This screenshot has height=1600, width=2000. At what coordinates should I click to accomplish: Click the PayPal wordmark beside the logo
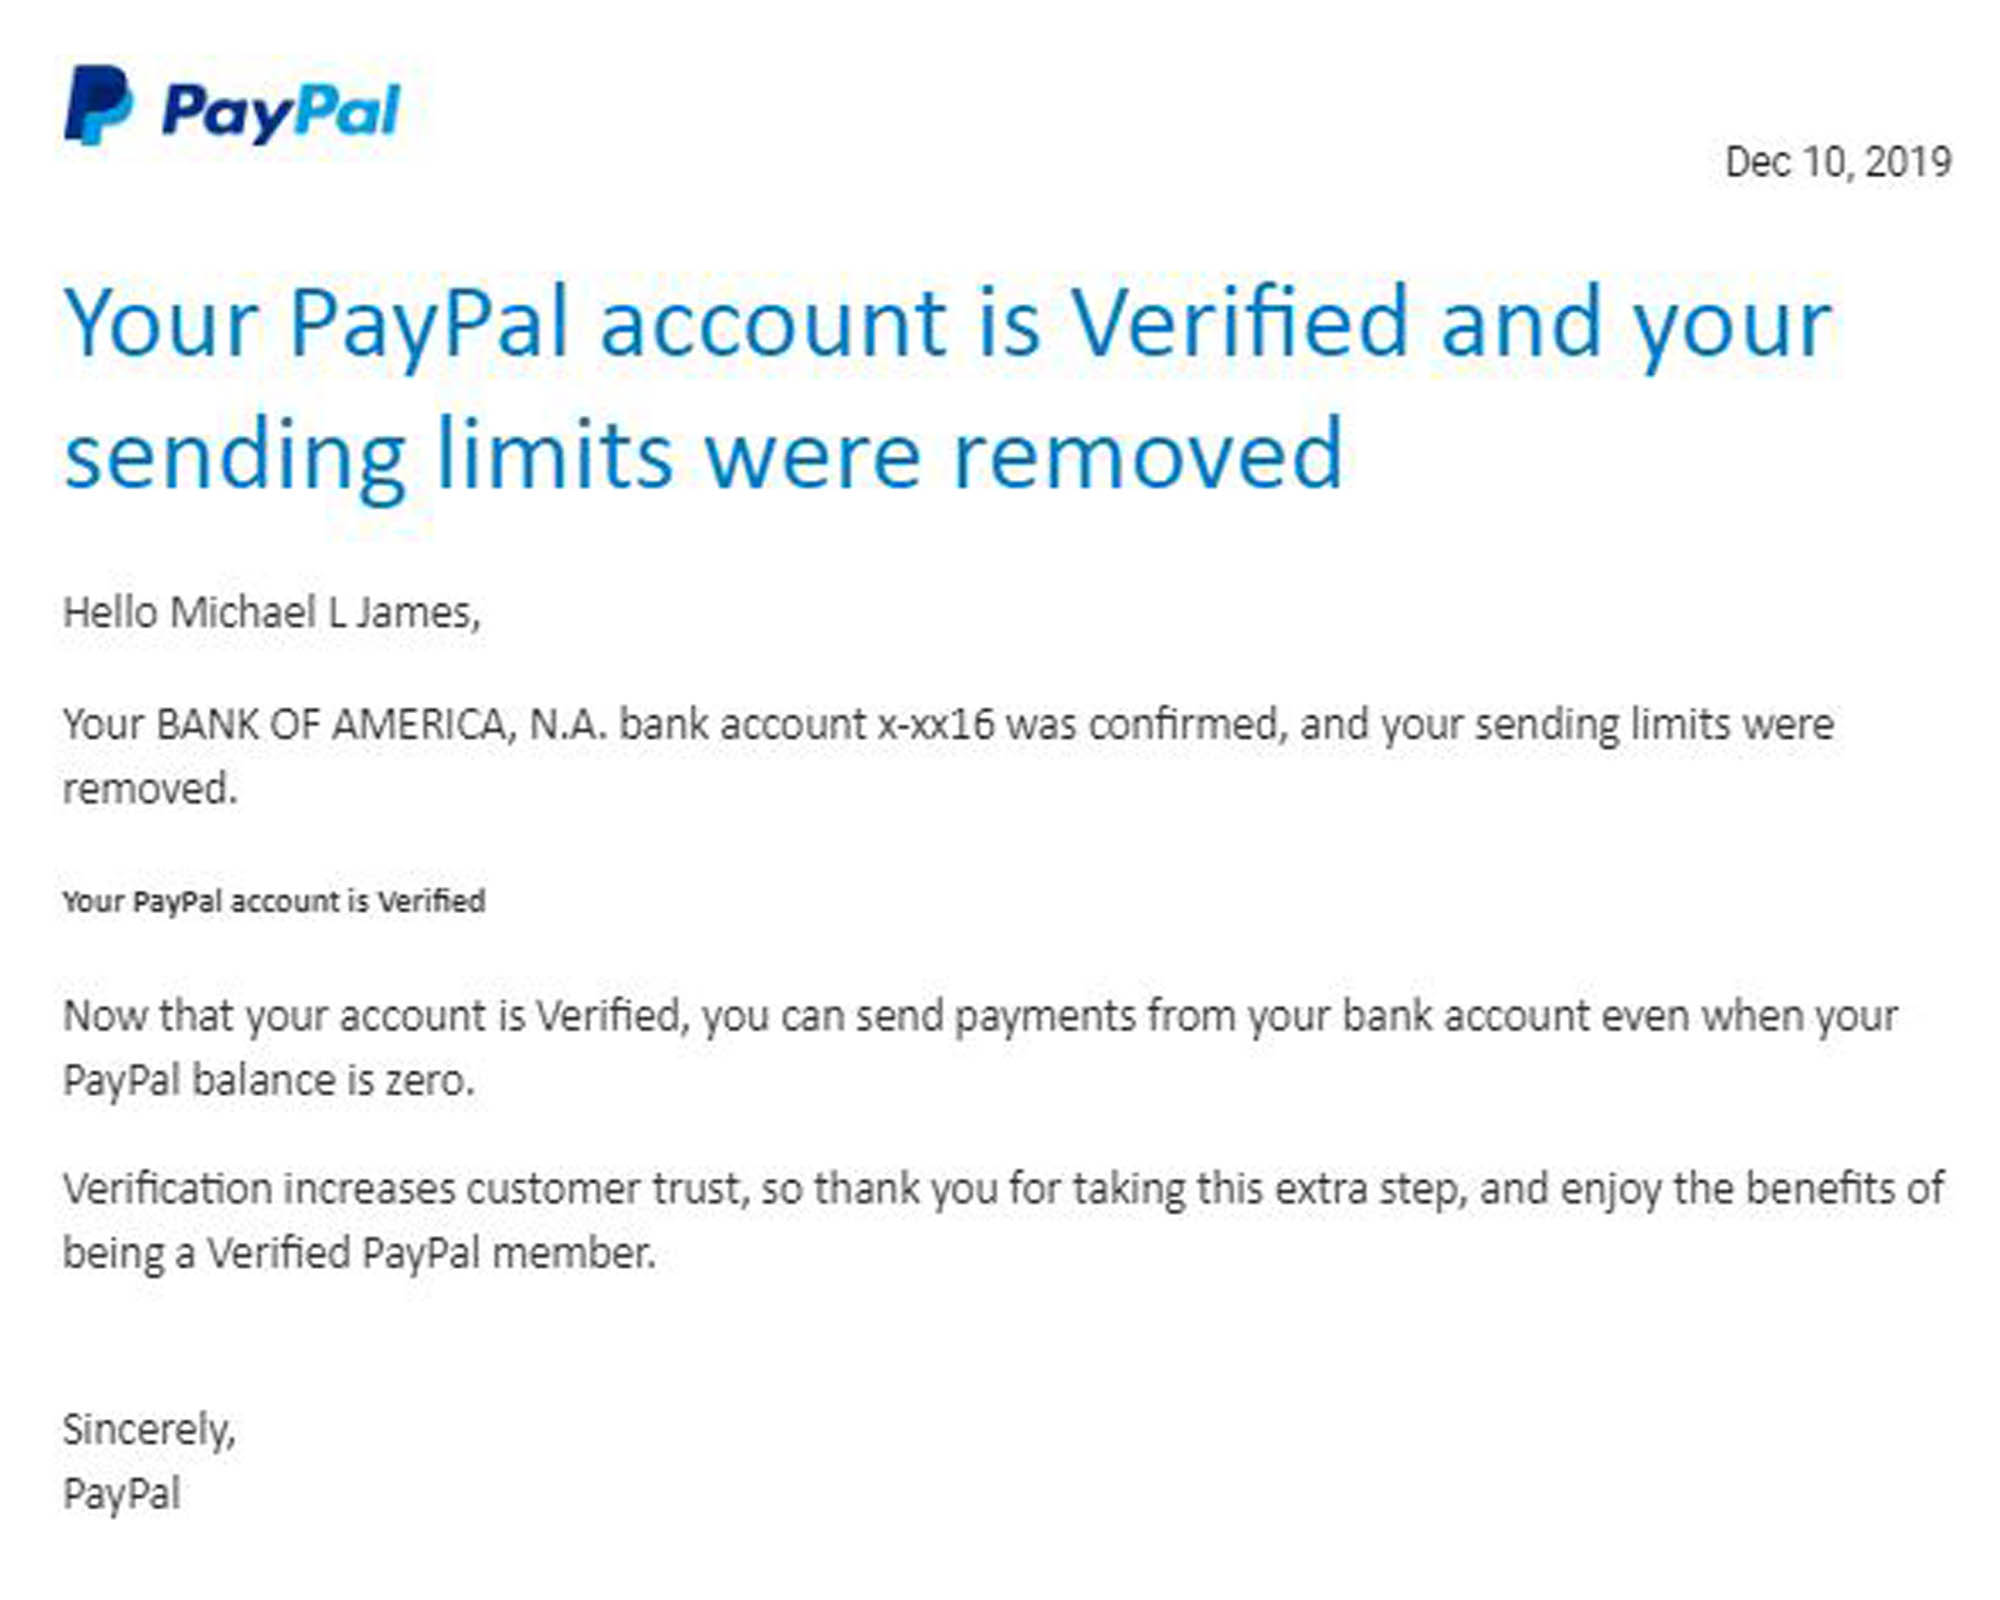pos(281,110)
